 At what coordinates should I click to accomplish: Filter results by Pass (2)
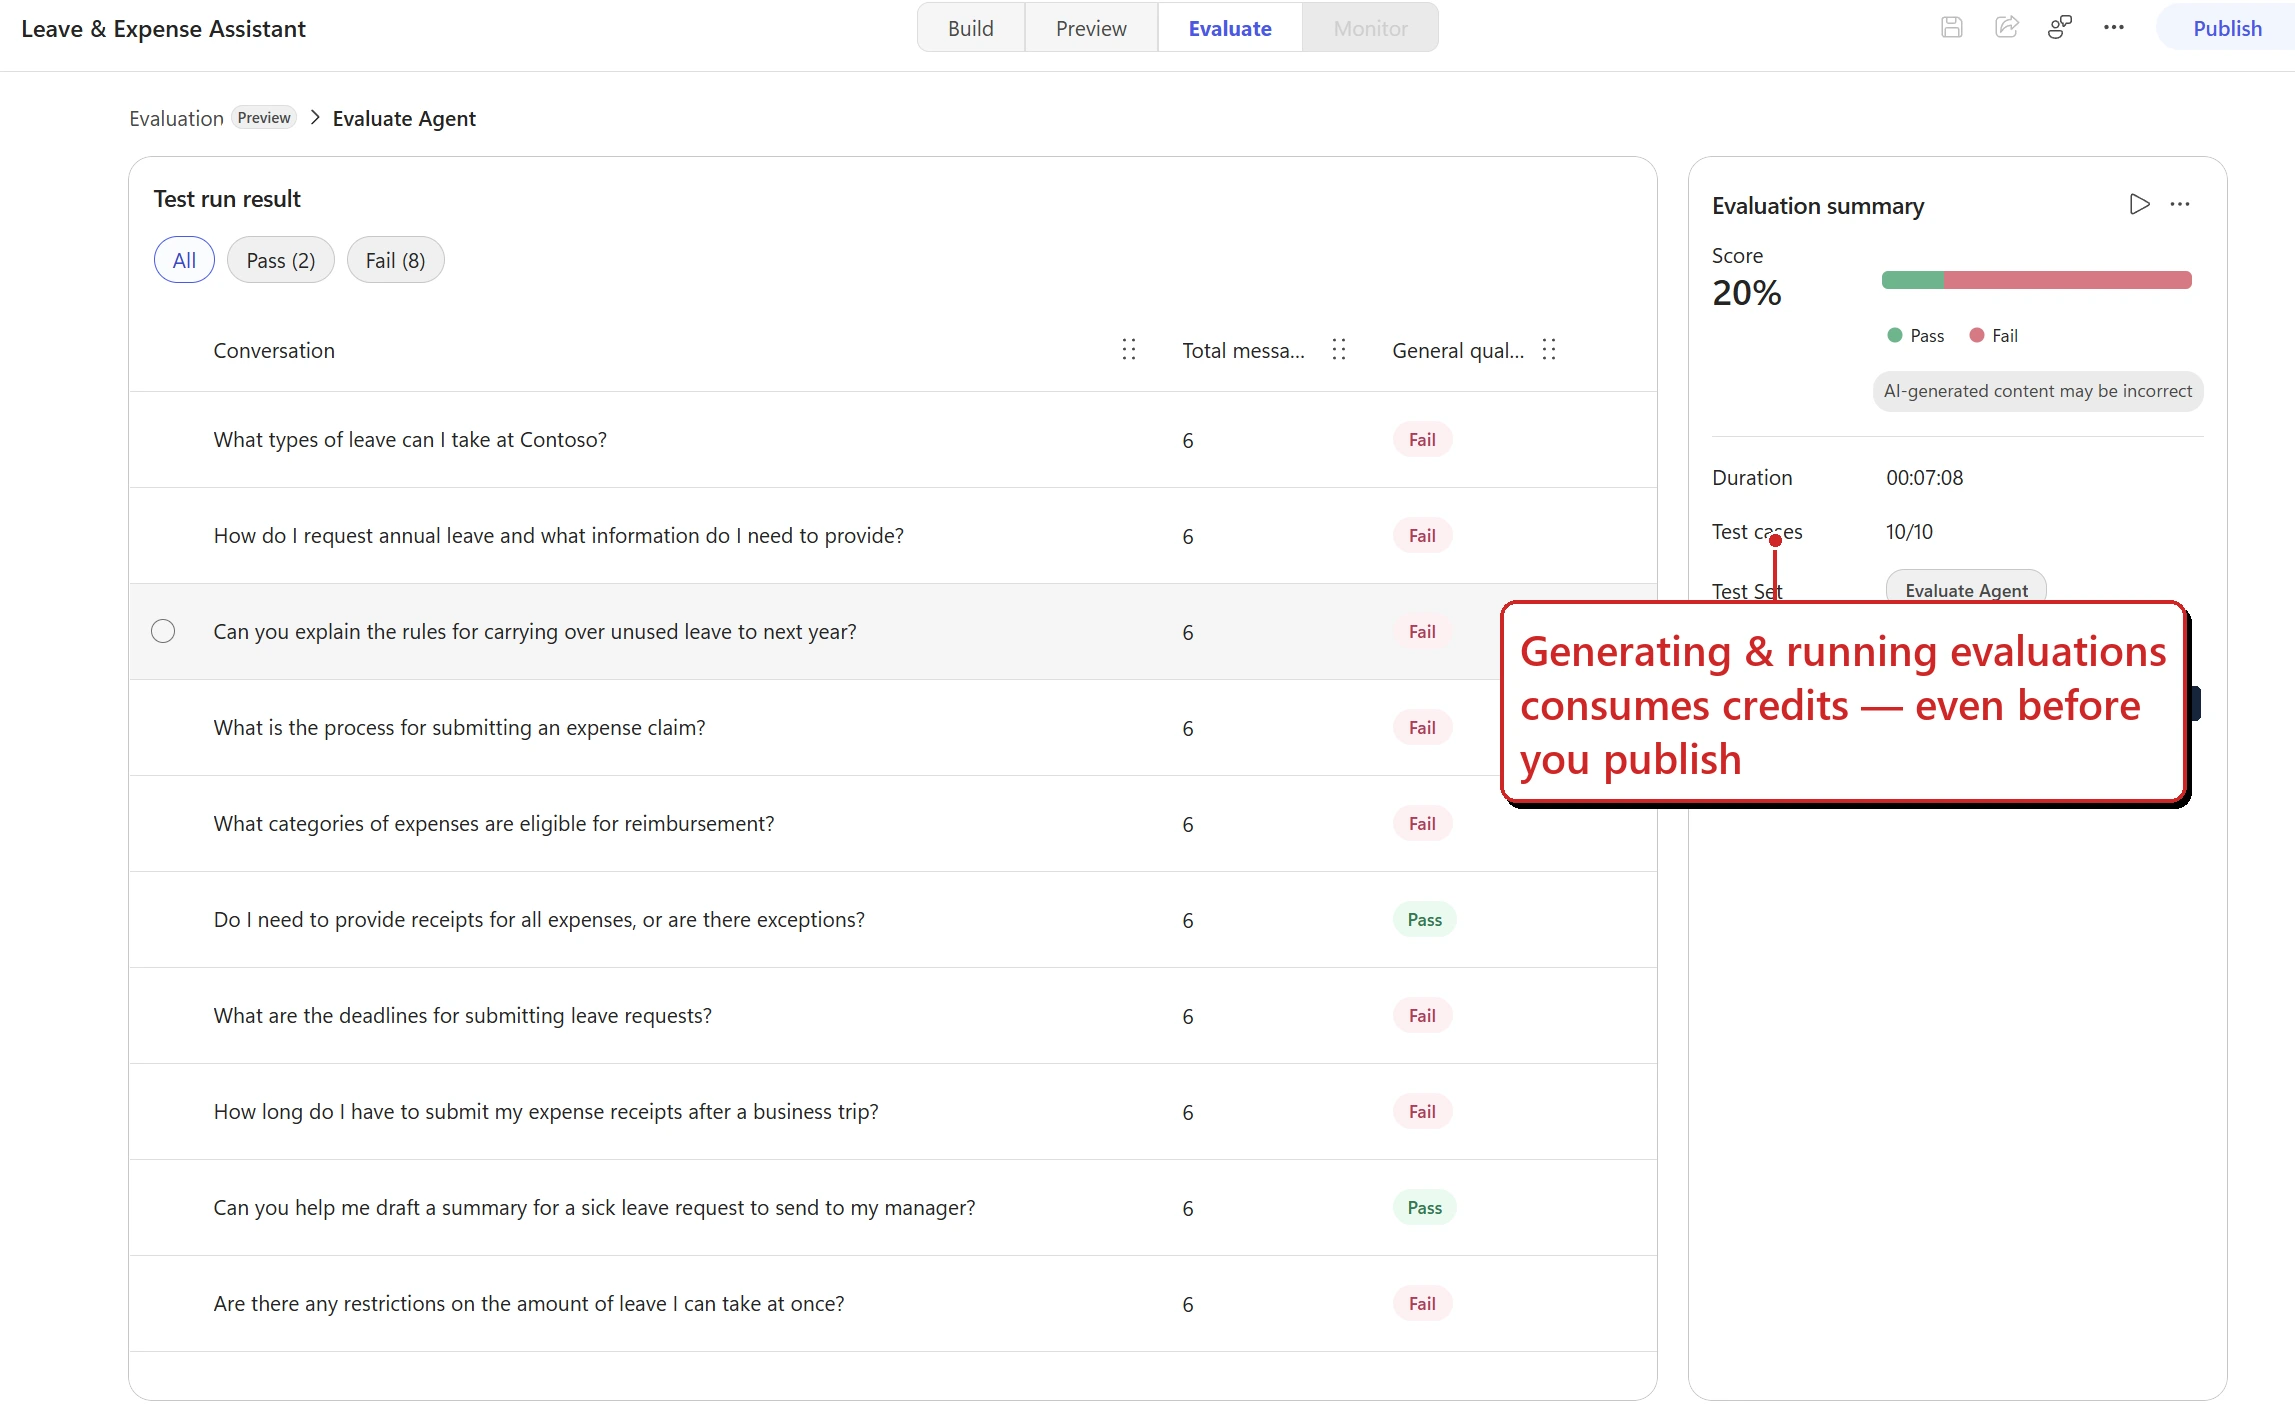coord(280,260)
